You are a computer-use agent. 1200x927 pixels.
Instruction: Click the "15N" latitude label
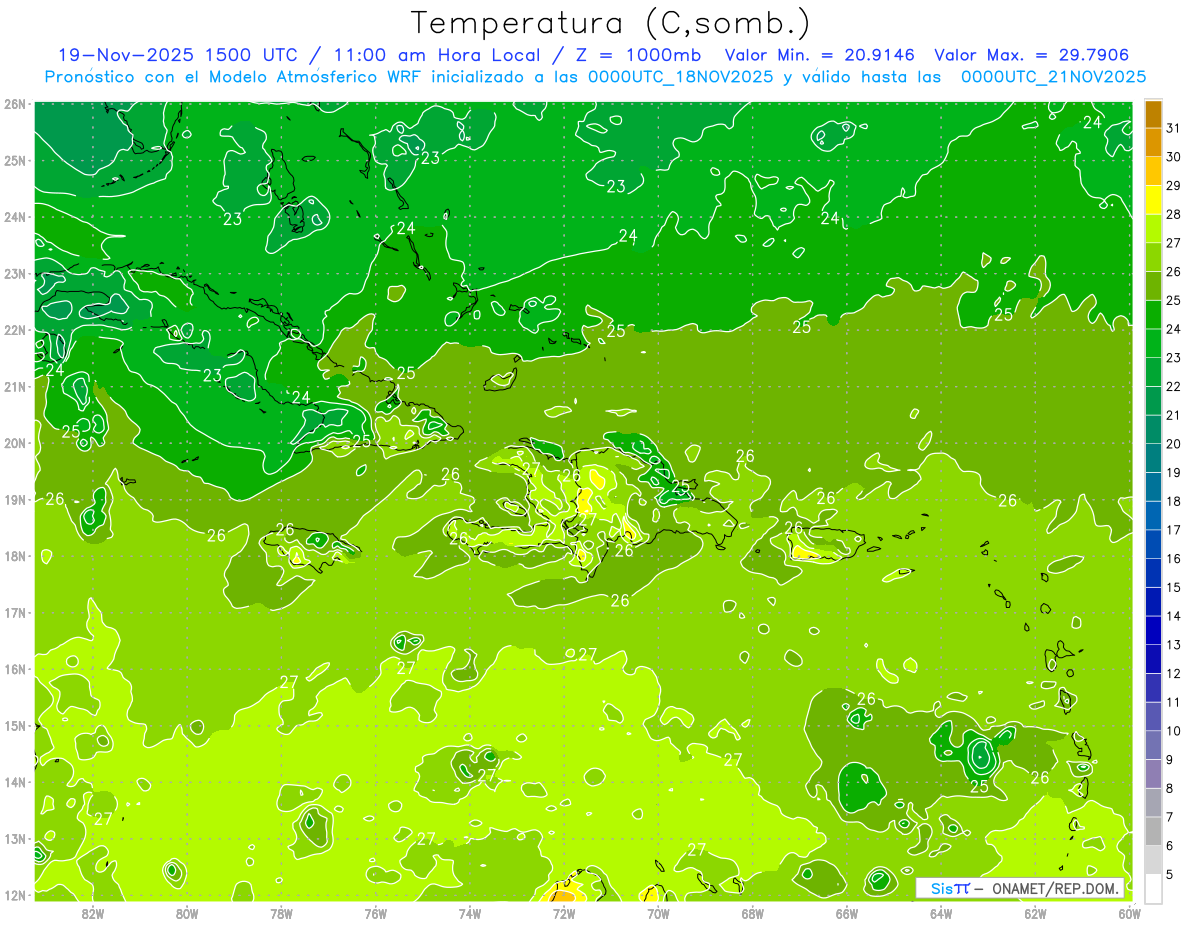click(15, 726)
